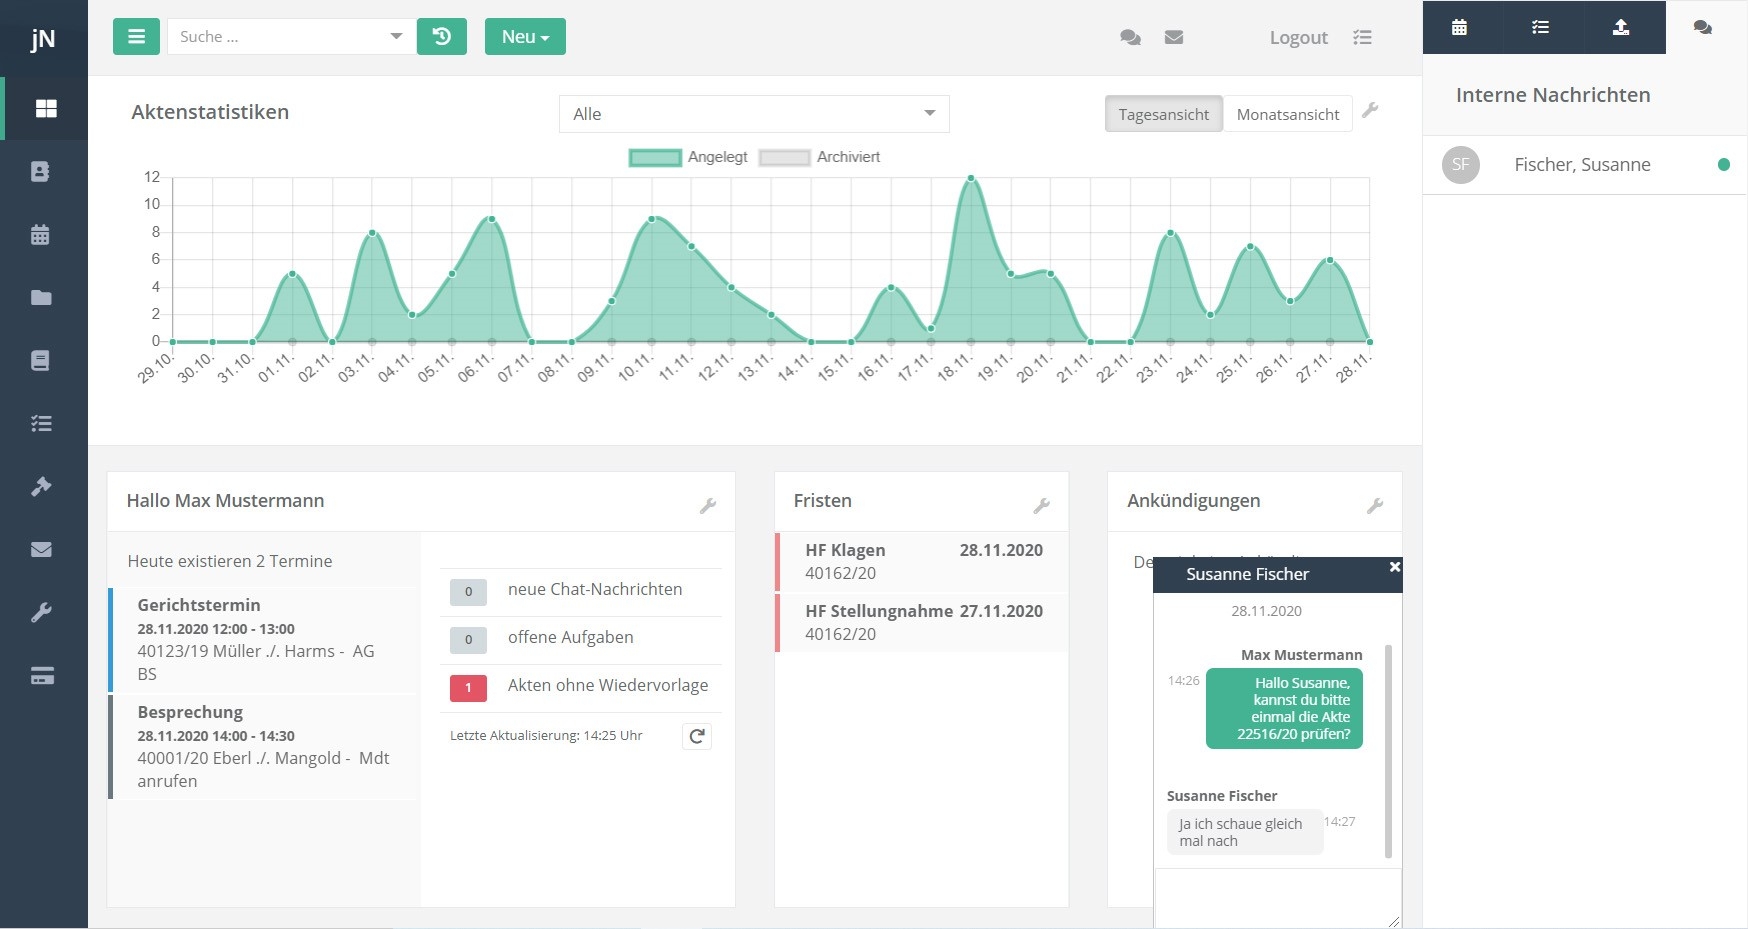Toggle the Archiviert legend series

pos(820,157)
